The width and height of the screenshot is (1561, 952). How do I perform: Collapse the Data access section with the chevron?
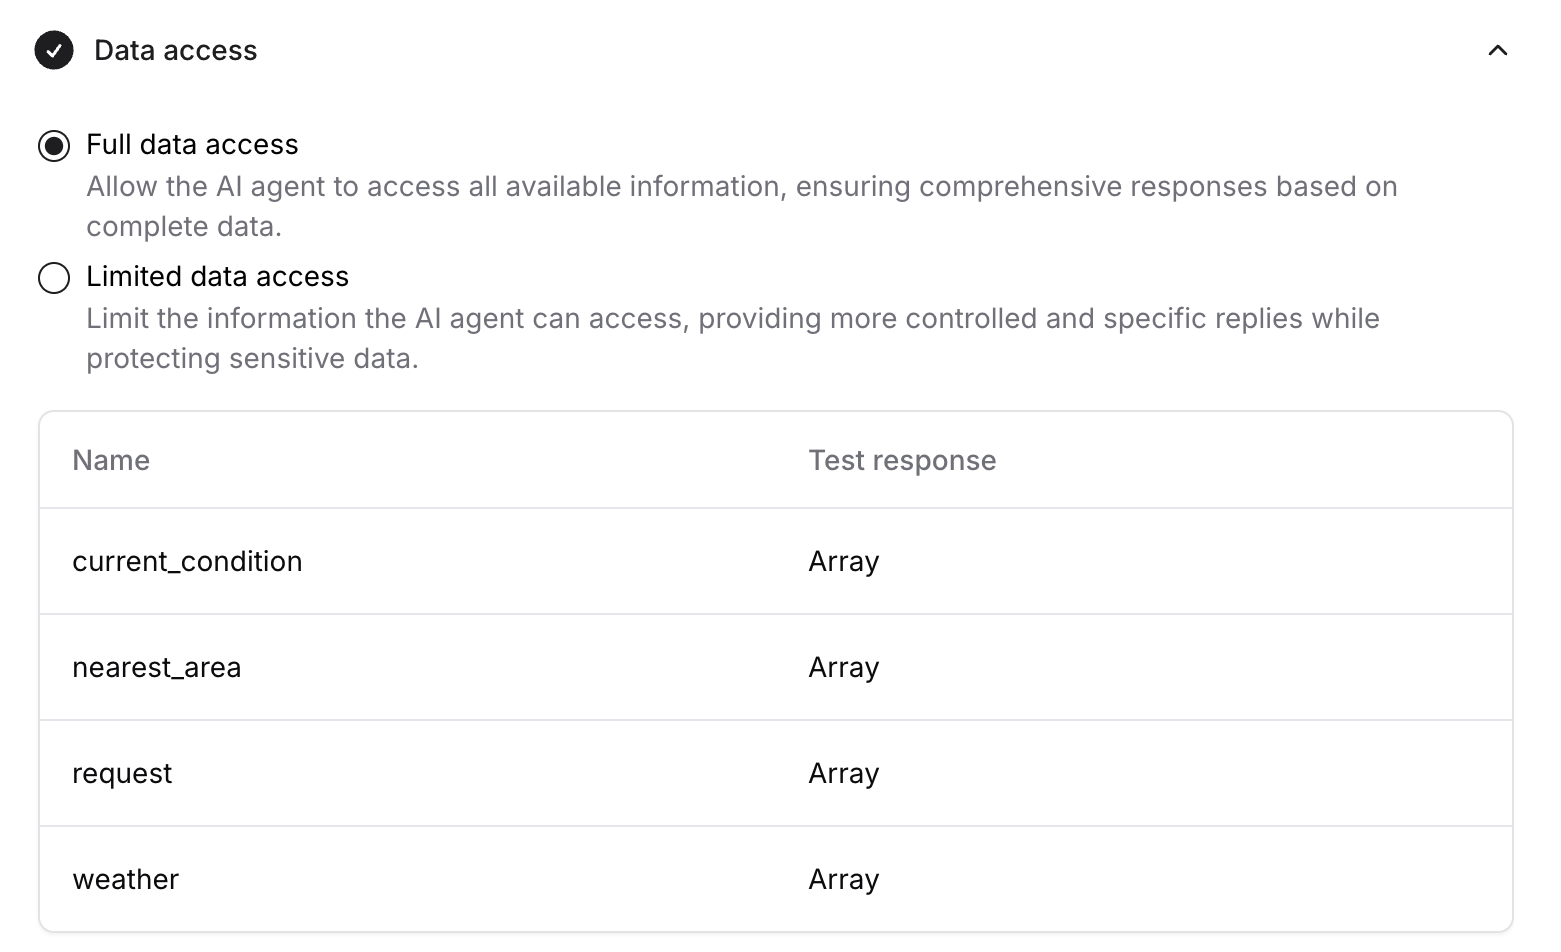pyautogui.click(x=1497, y=49)
